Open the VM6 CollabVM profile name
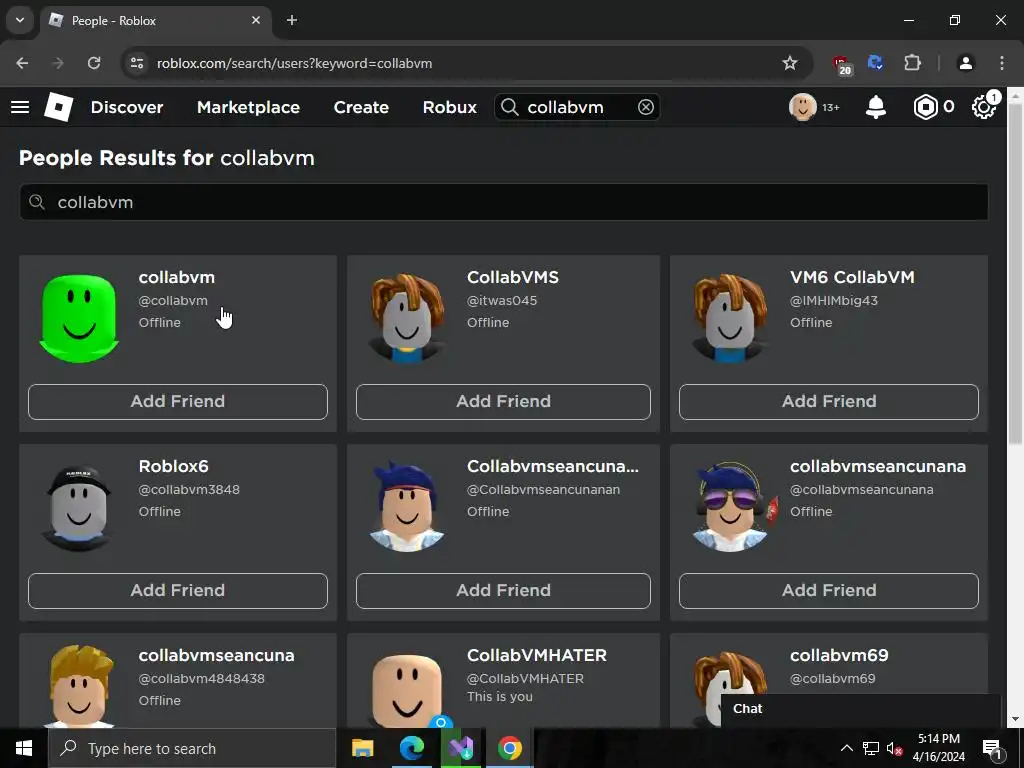 click(x=852, y=277)
